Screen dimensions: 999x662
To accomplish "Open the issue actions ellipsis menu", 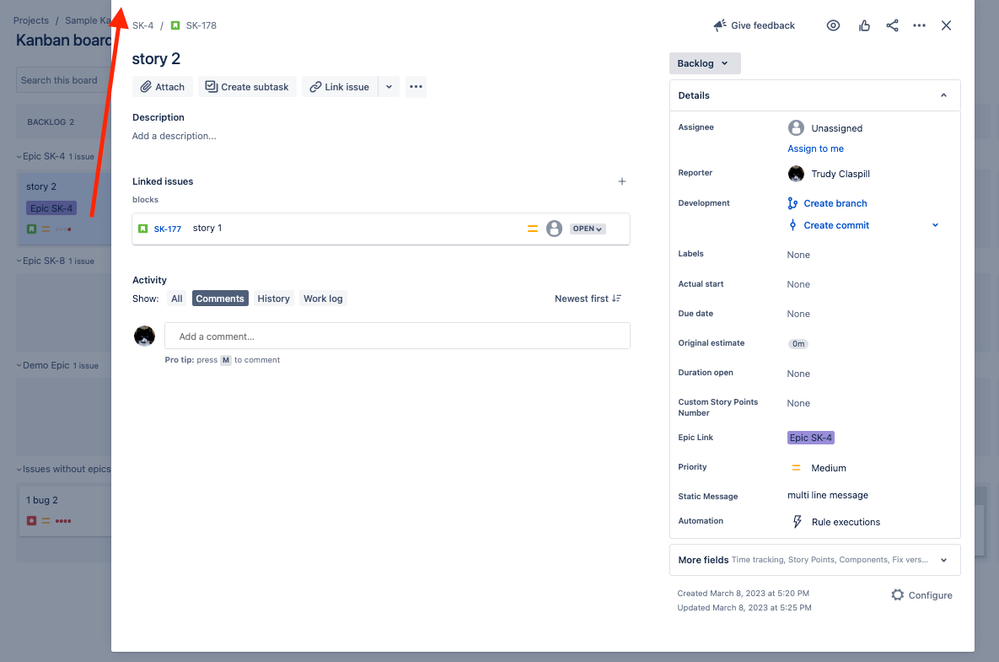I will point(919,25).
